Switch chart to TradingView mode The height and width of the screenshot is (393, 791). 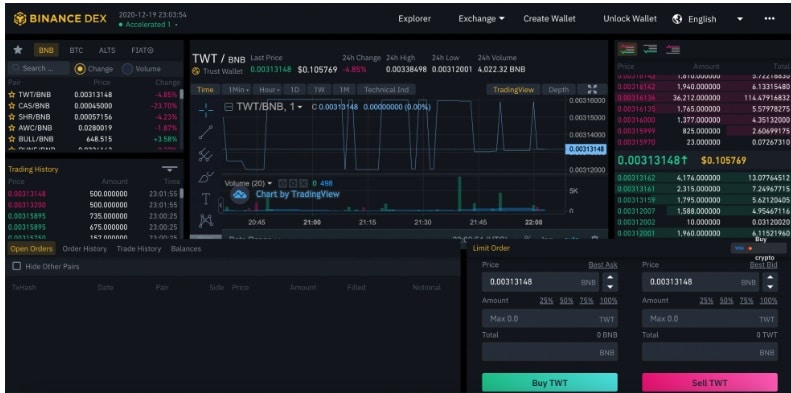[x=513, y=89]
